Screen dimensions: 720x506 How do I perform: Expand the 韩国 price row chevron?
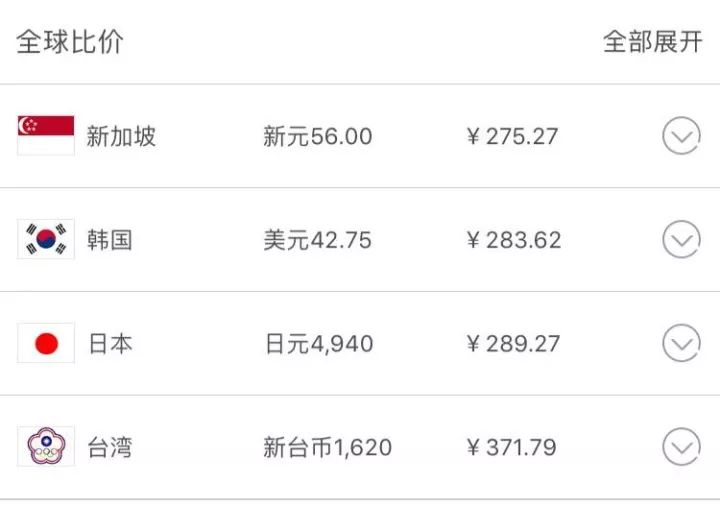click(681, 240)
